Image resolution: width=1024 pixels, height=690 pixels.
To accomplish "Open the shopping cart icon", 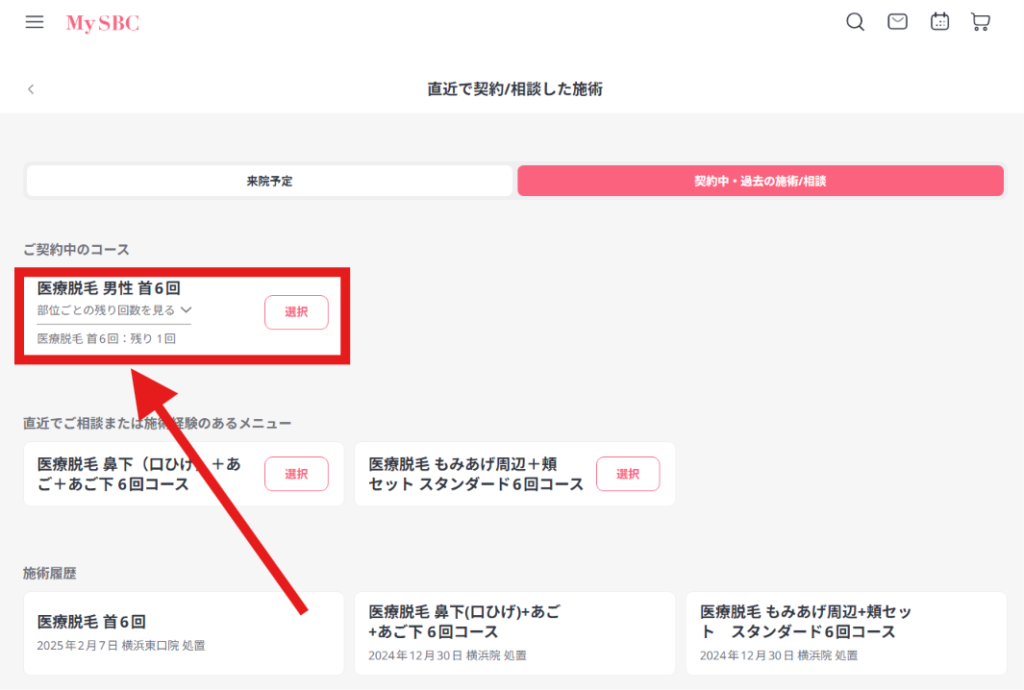I will 980,22.
